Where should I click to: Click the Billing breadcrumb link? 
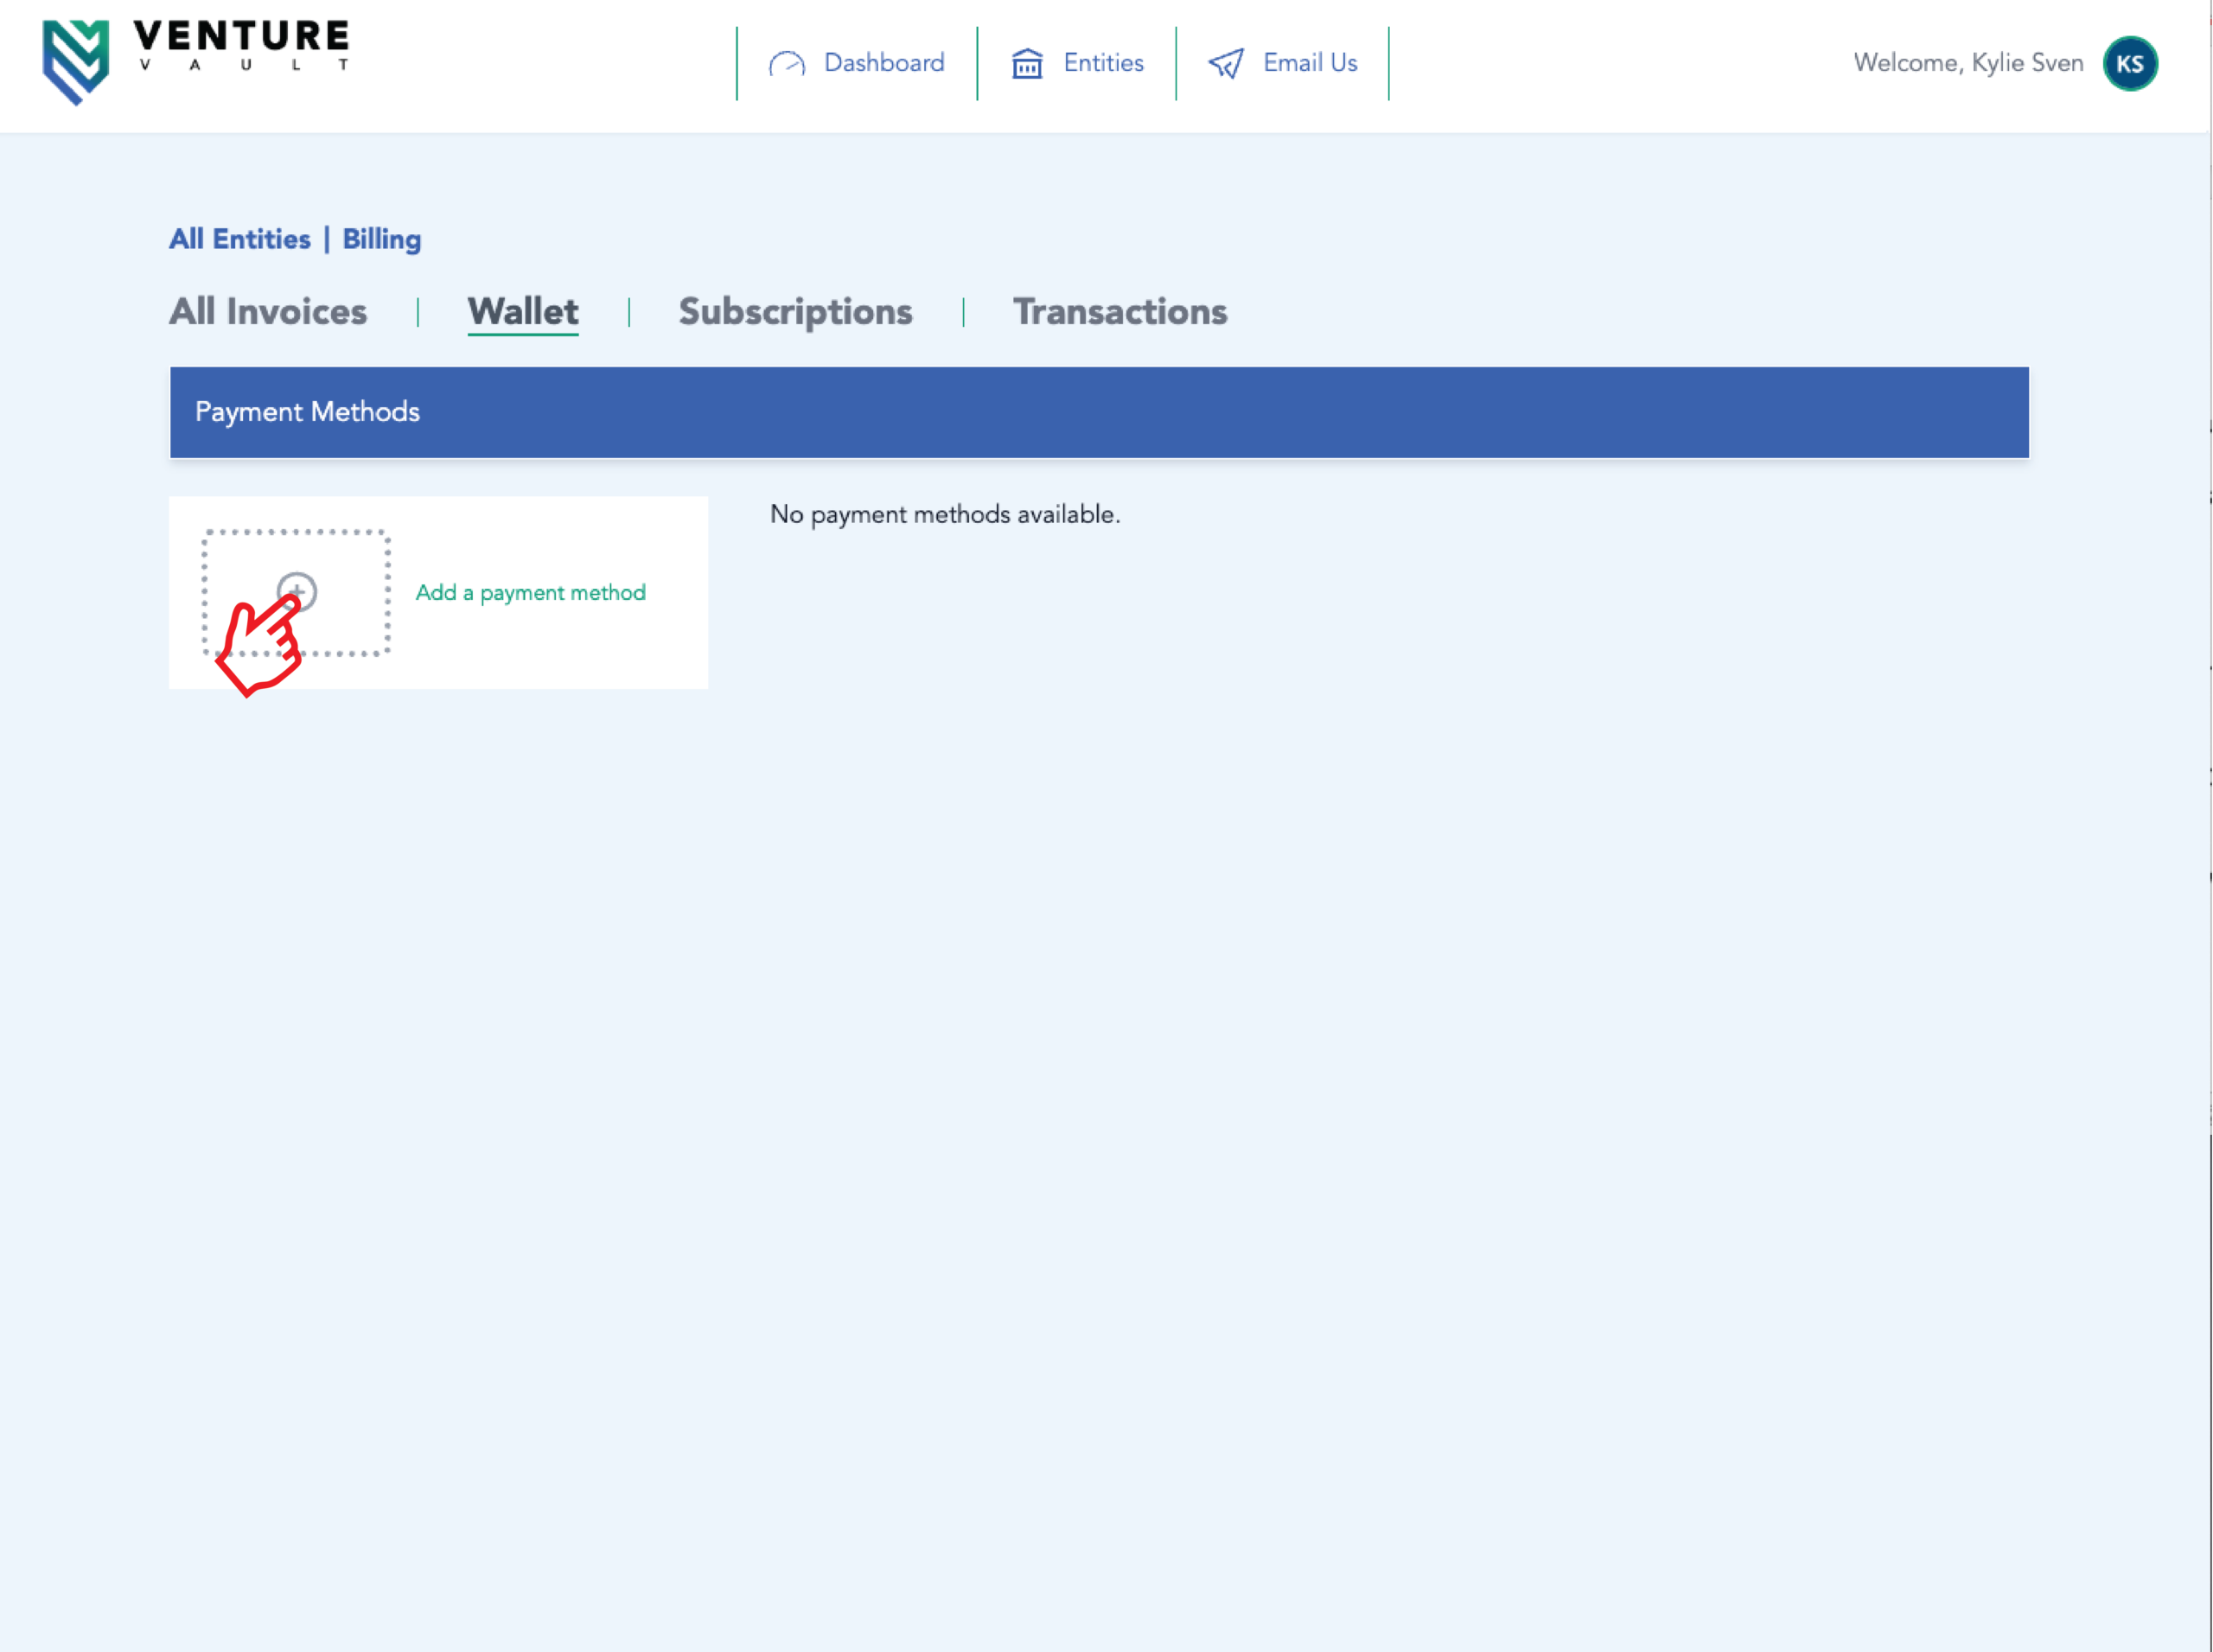click(381, 239)
